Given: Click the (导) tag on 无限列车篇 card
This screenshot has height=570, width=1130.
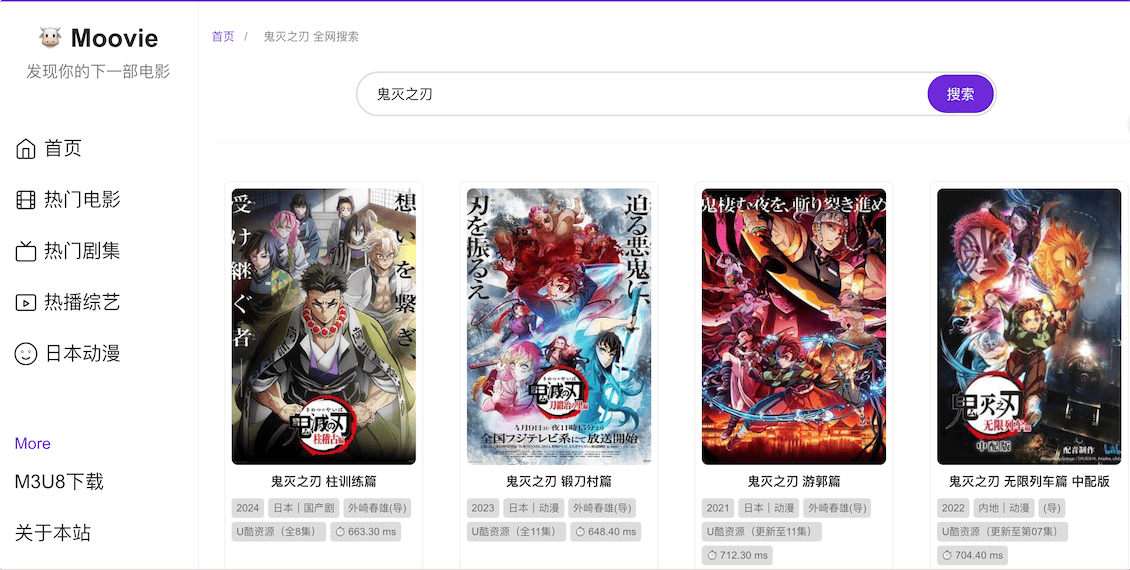Looking at the screenshot, I should [x=1051, y=508].
